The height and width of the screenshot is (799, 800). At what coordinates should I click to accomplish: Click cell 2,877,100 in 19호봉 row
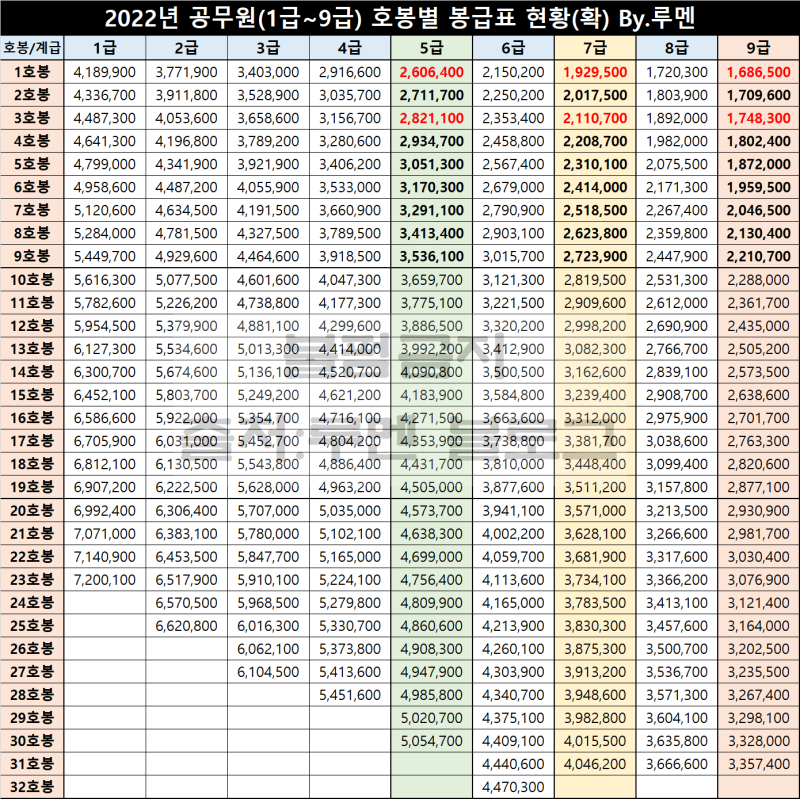[759, 487]
